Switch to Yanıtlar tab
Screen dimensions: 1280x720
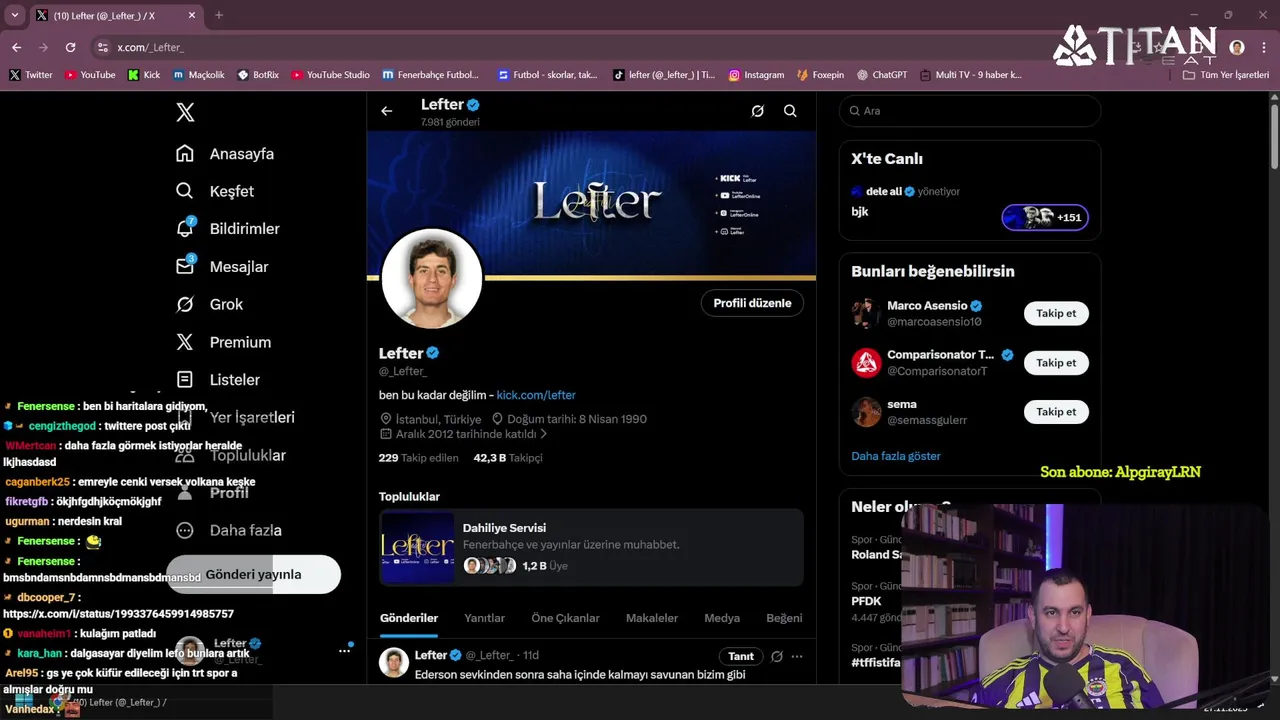pyautogui.click(x=484, y=618)
